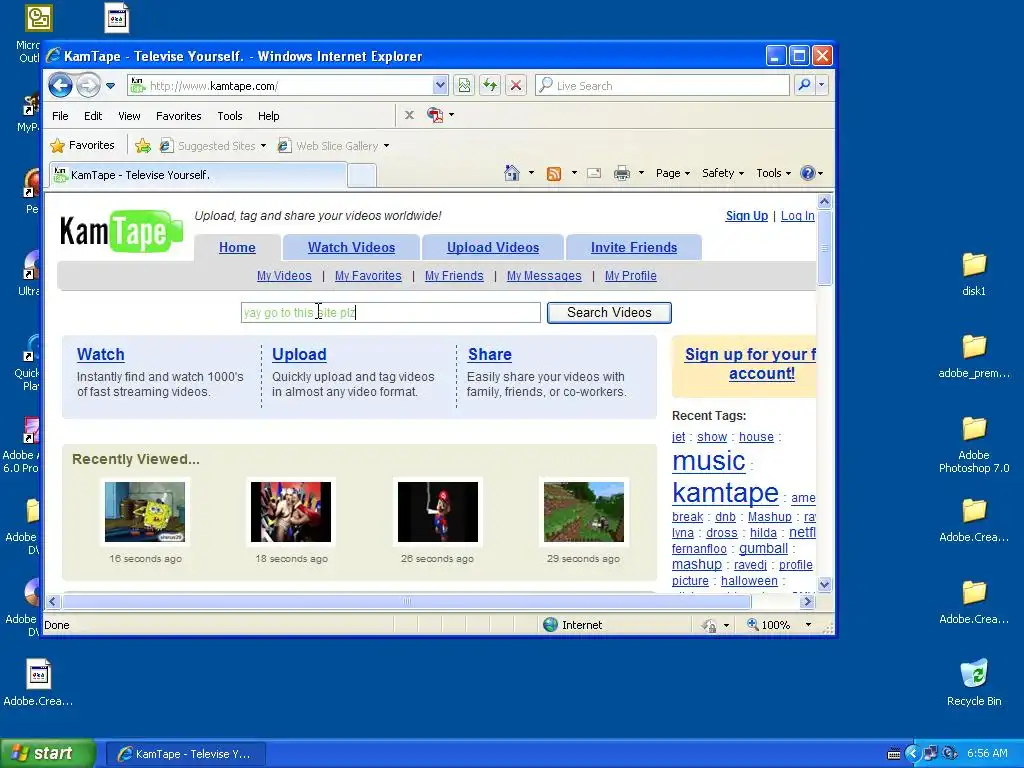Click the RSS feeds icon
Viewport: 1024px width, 768px height.
coord(554,173)
